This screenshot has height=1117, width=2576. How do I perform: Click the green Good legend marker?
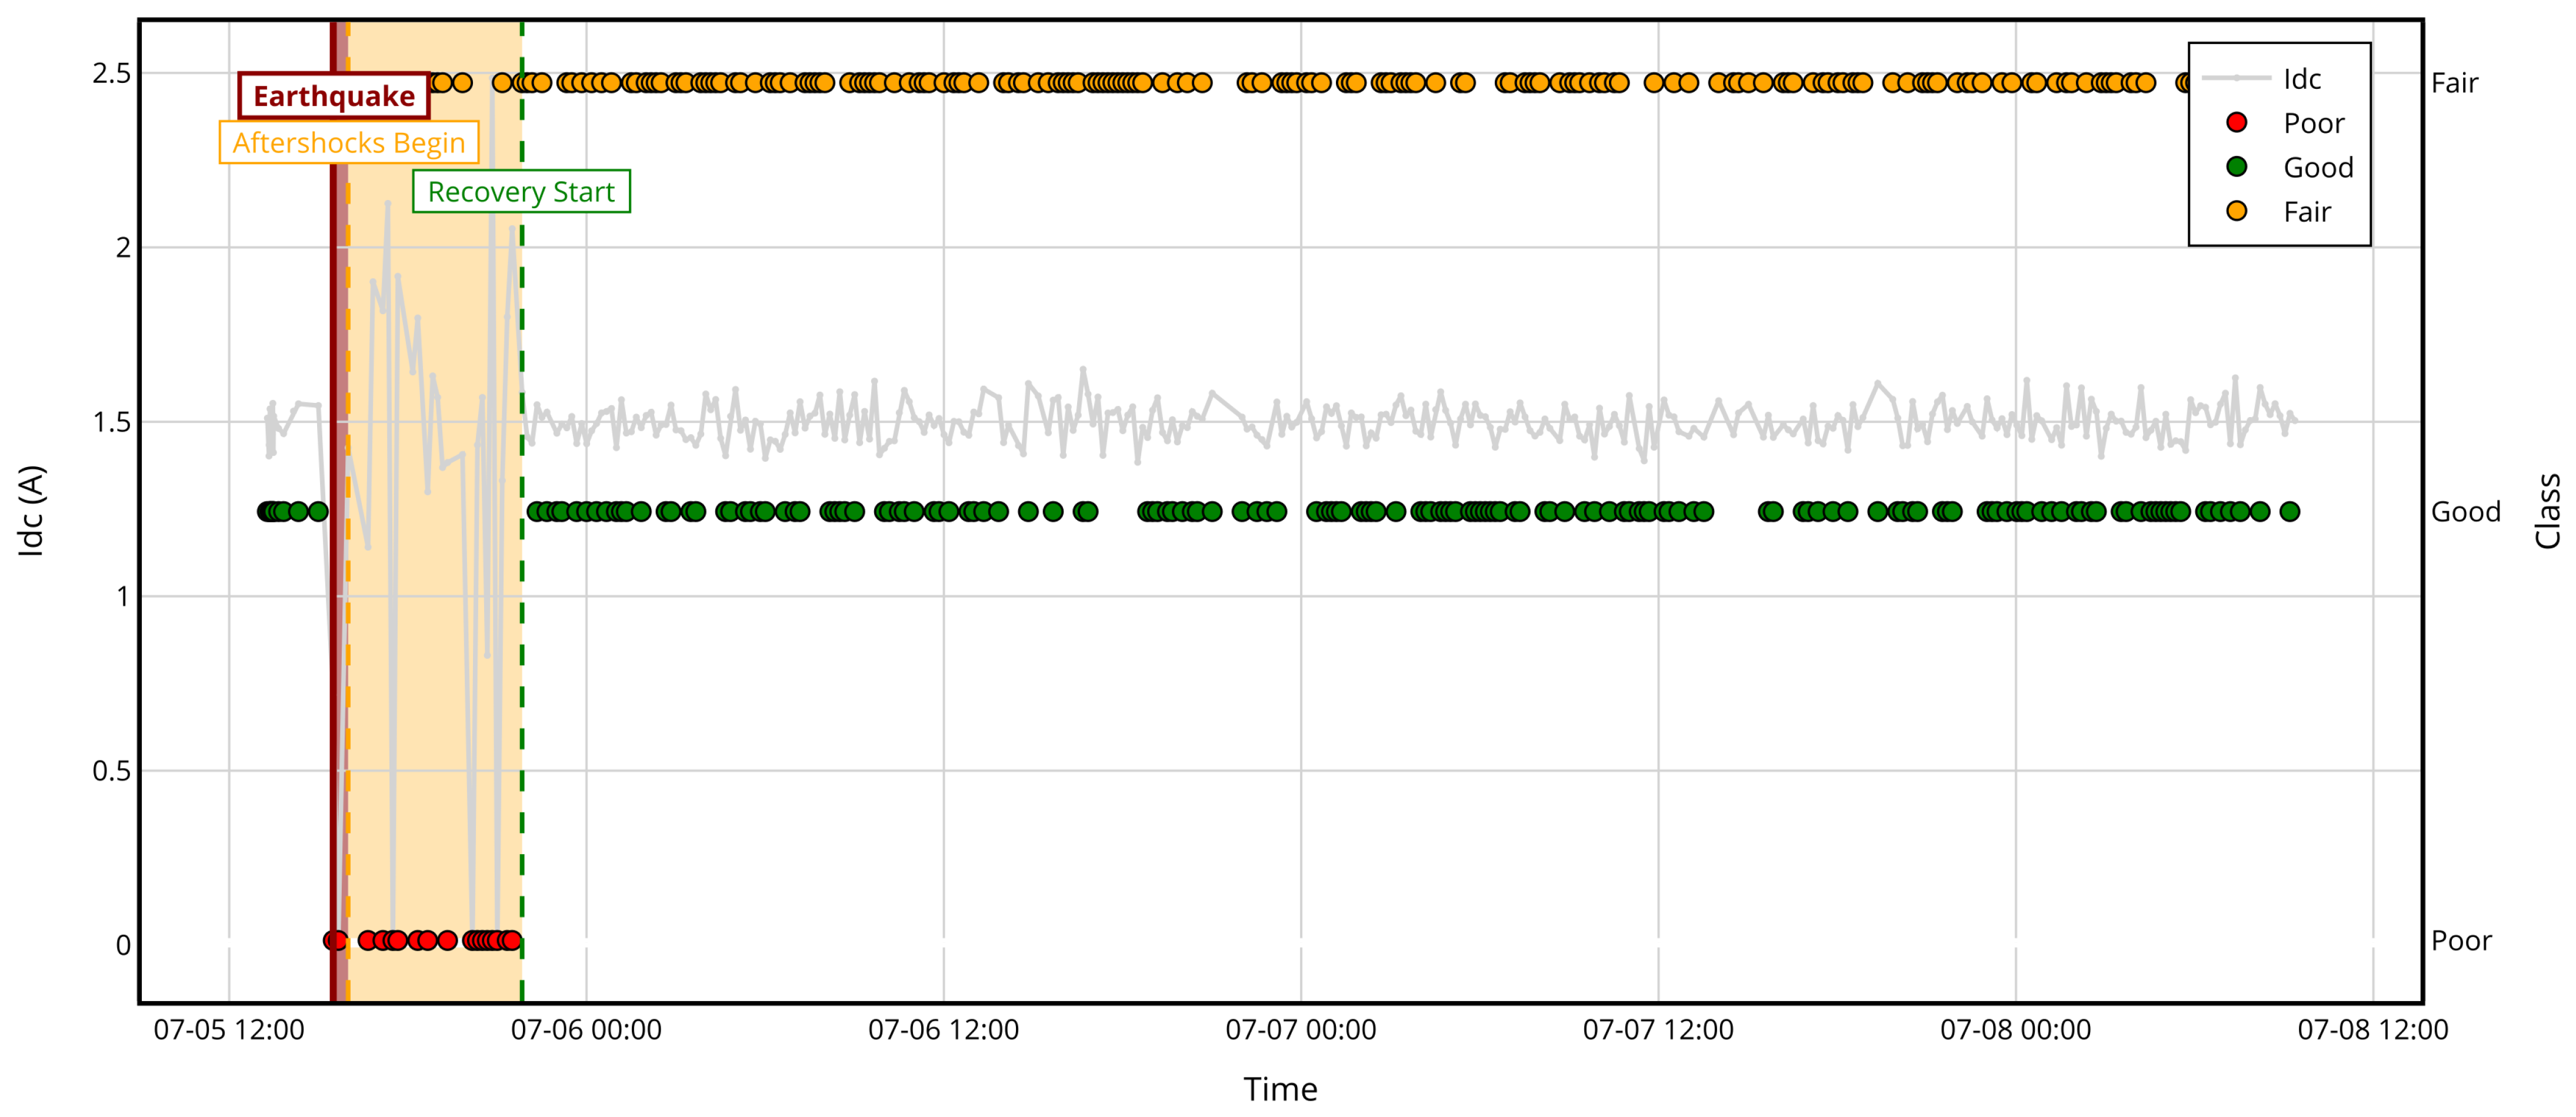pos(2237,167)
